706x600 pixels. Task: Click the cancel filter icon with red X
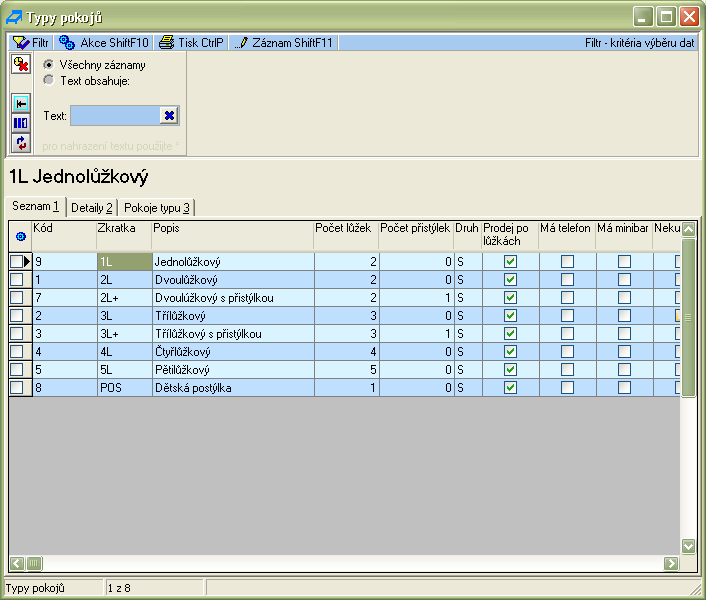point(21,64)
